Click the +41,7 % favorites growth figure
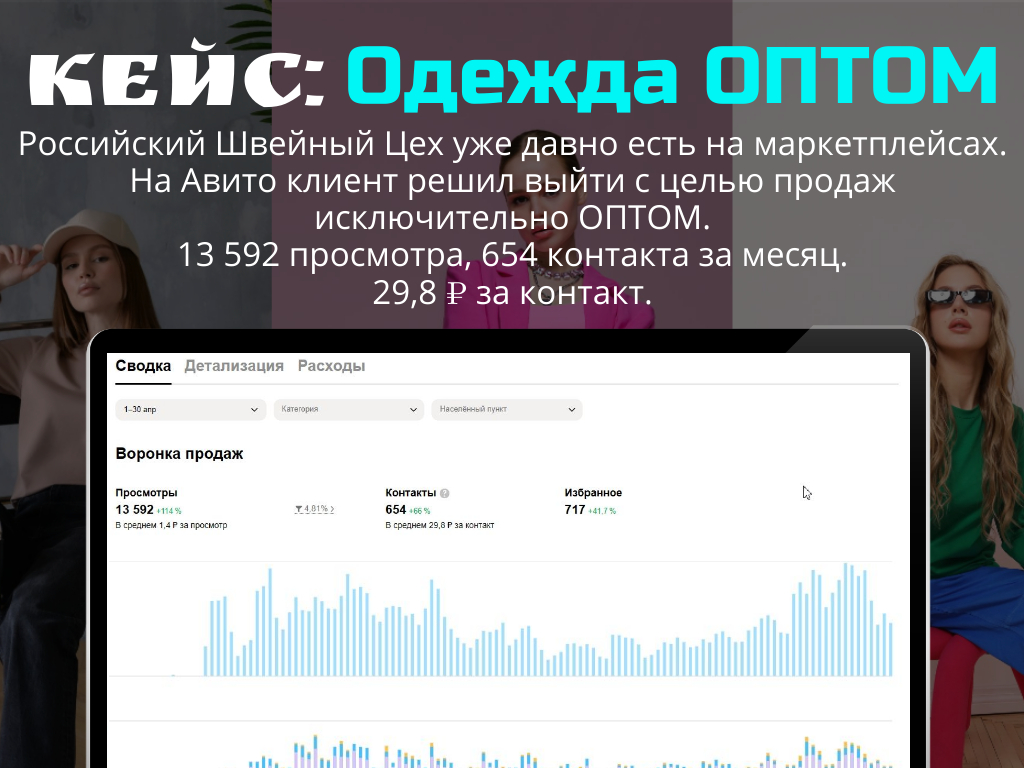Image resolution: width=1024 pixels, height=768 pixels. (x=602, y=511)
